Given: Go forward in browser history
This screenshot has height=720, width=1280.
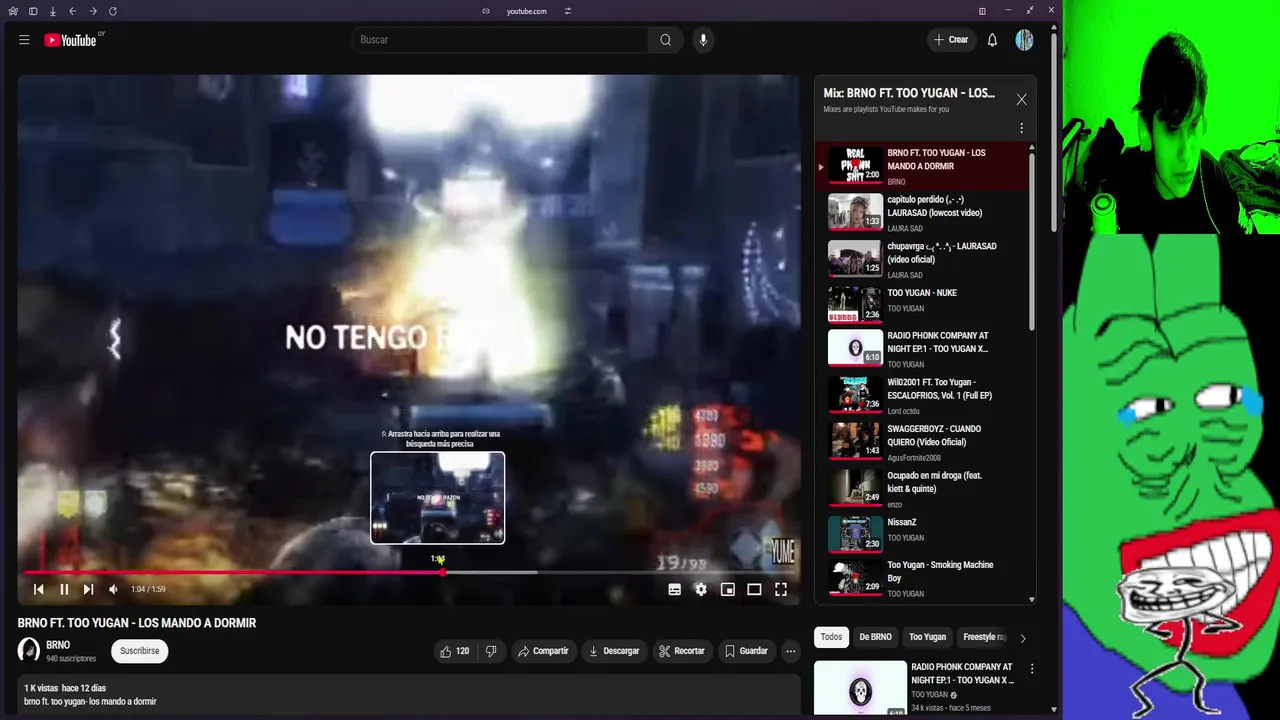Looking at the screenshot, I should [x=92, y=11].
